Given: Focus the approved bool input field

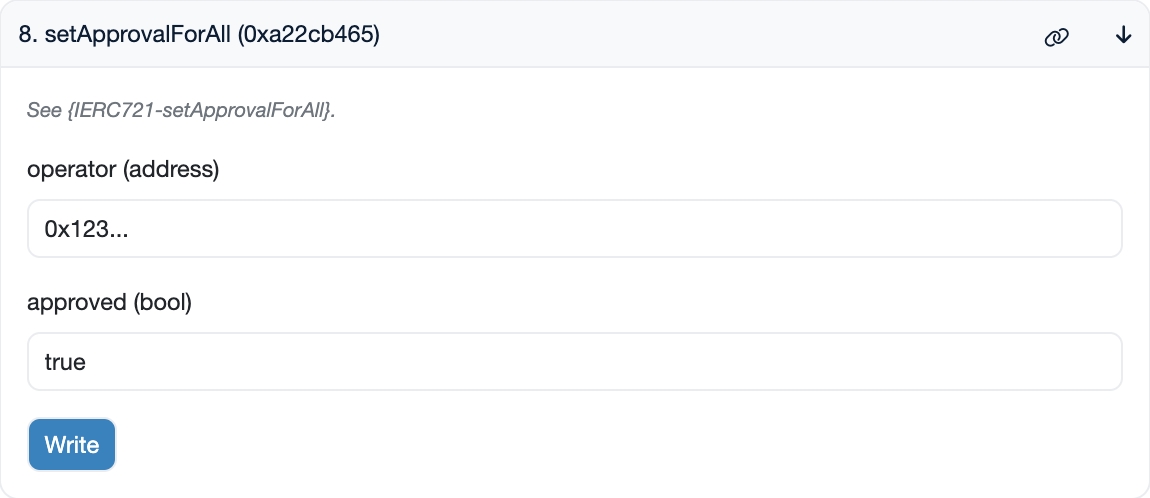Looking at the screenshot, I should click(574, 361).
